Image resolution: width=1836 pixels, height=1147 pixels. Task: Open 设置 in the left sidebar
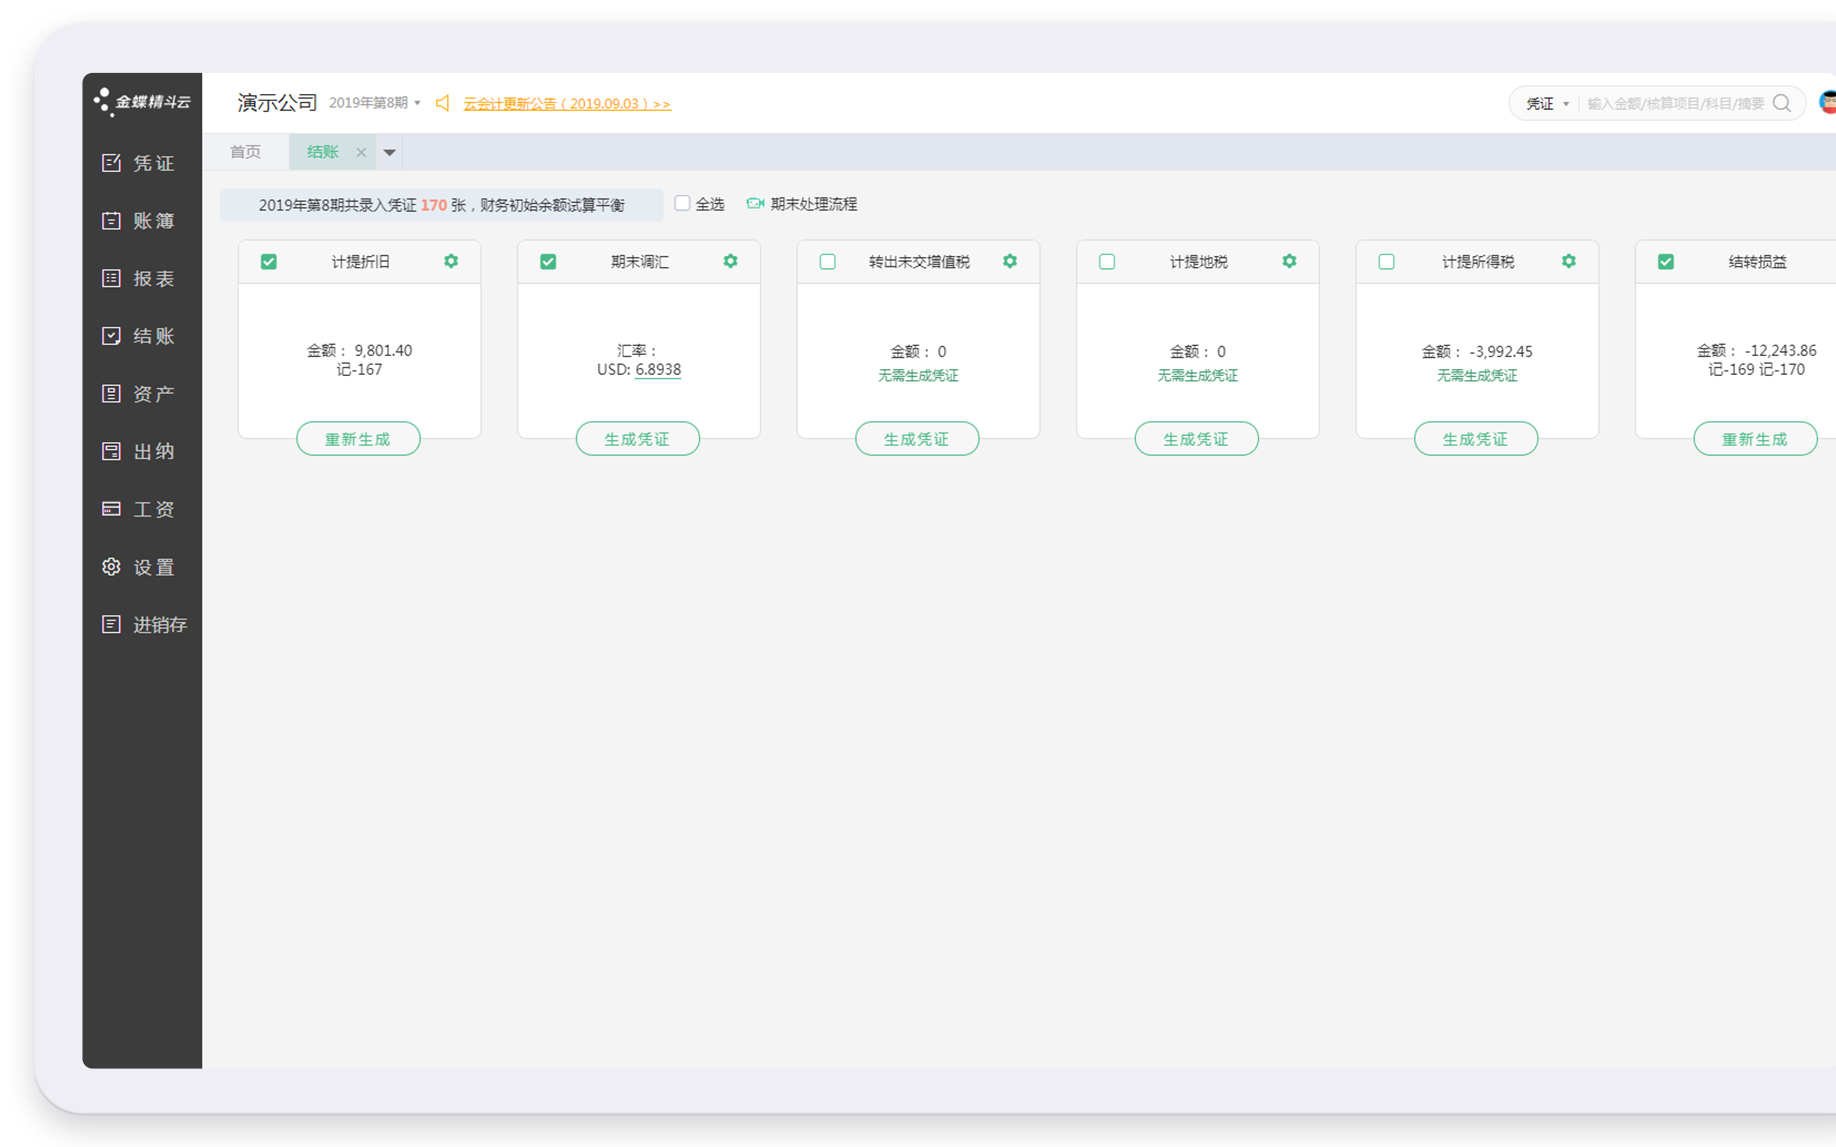(x=141, y=567)
